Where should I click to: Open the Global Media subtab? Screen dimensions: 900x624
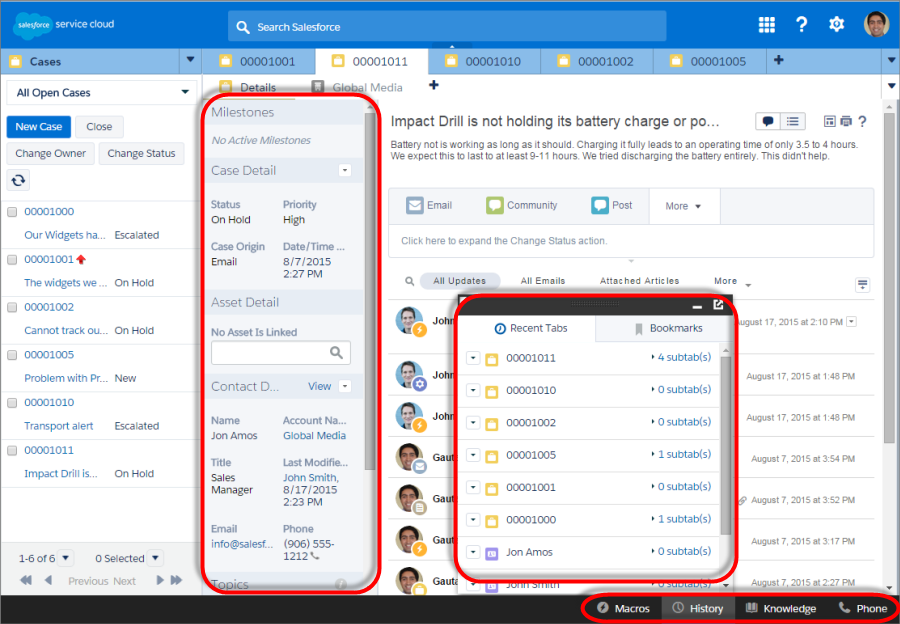click(357, 87)
